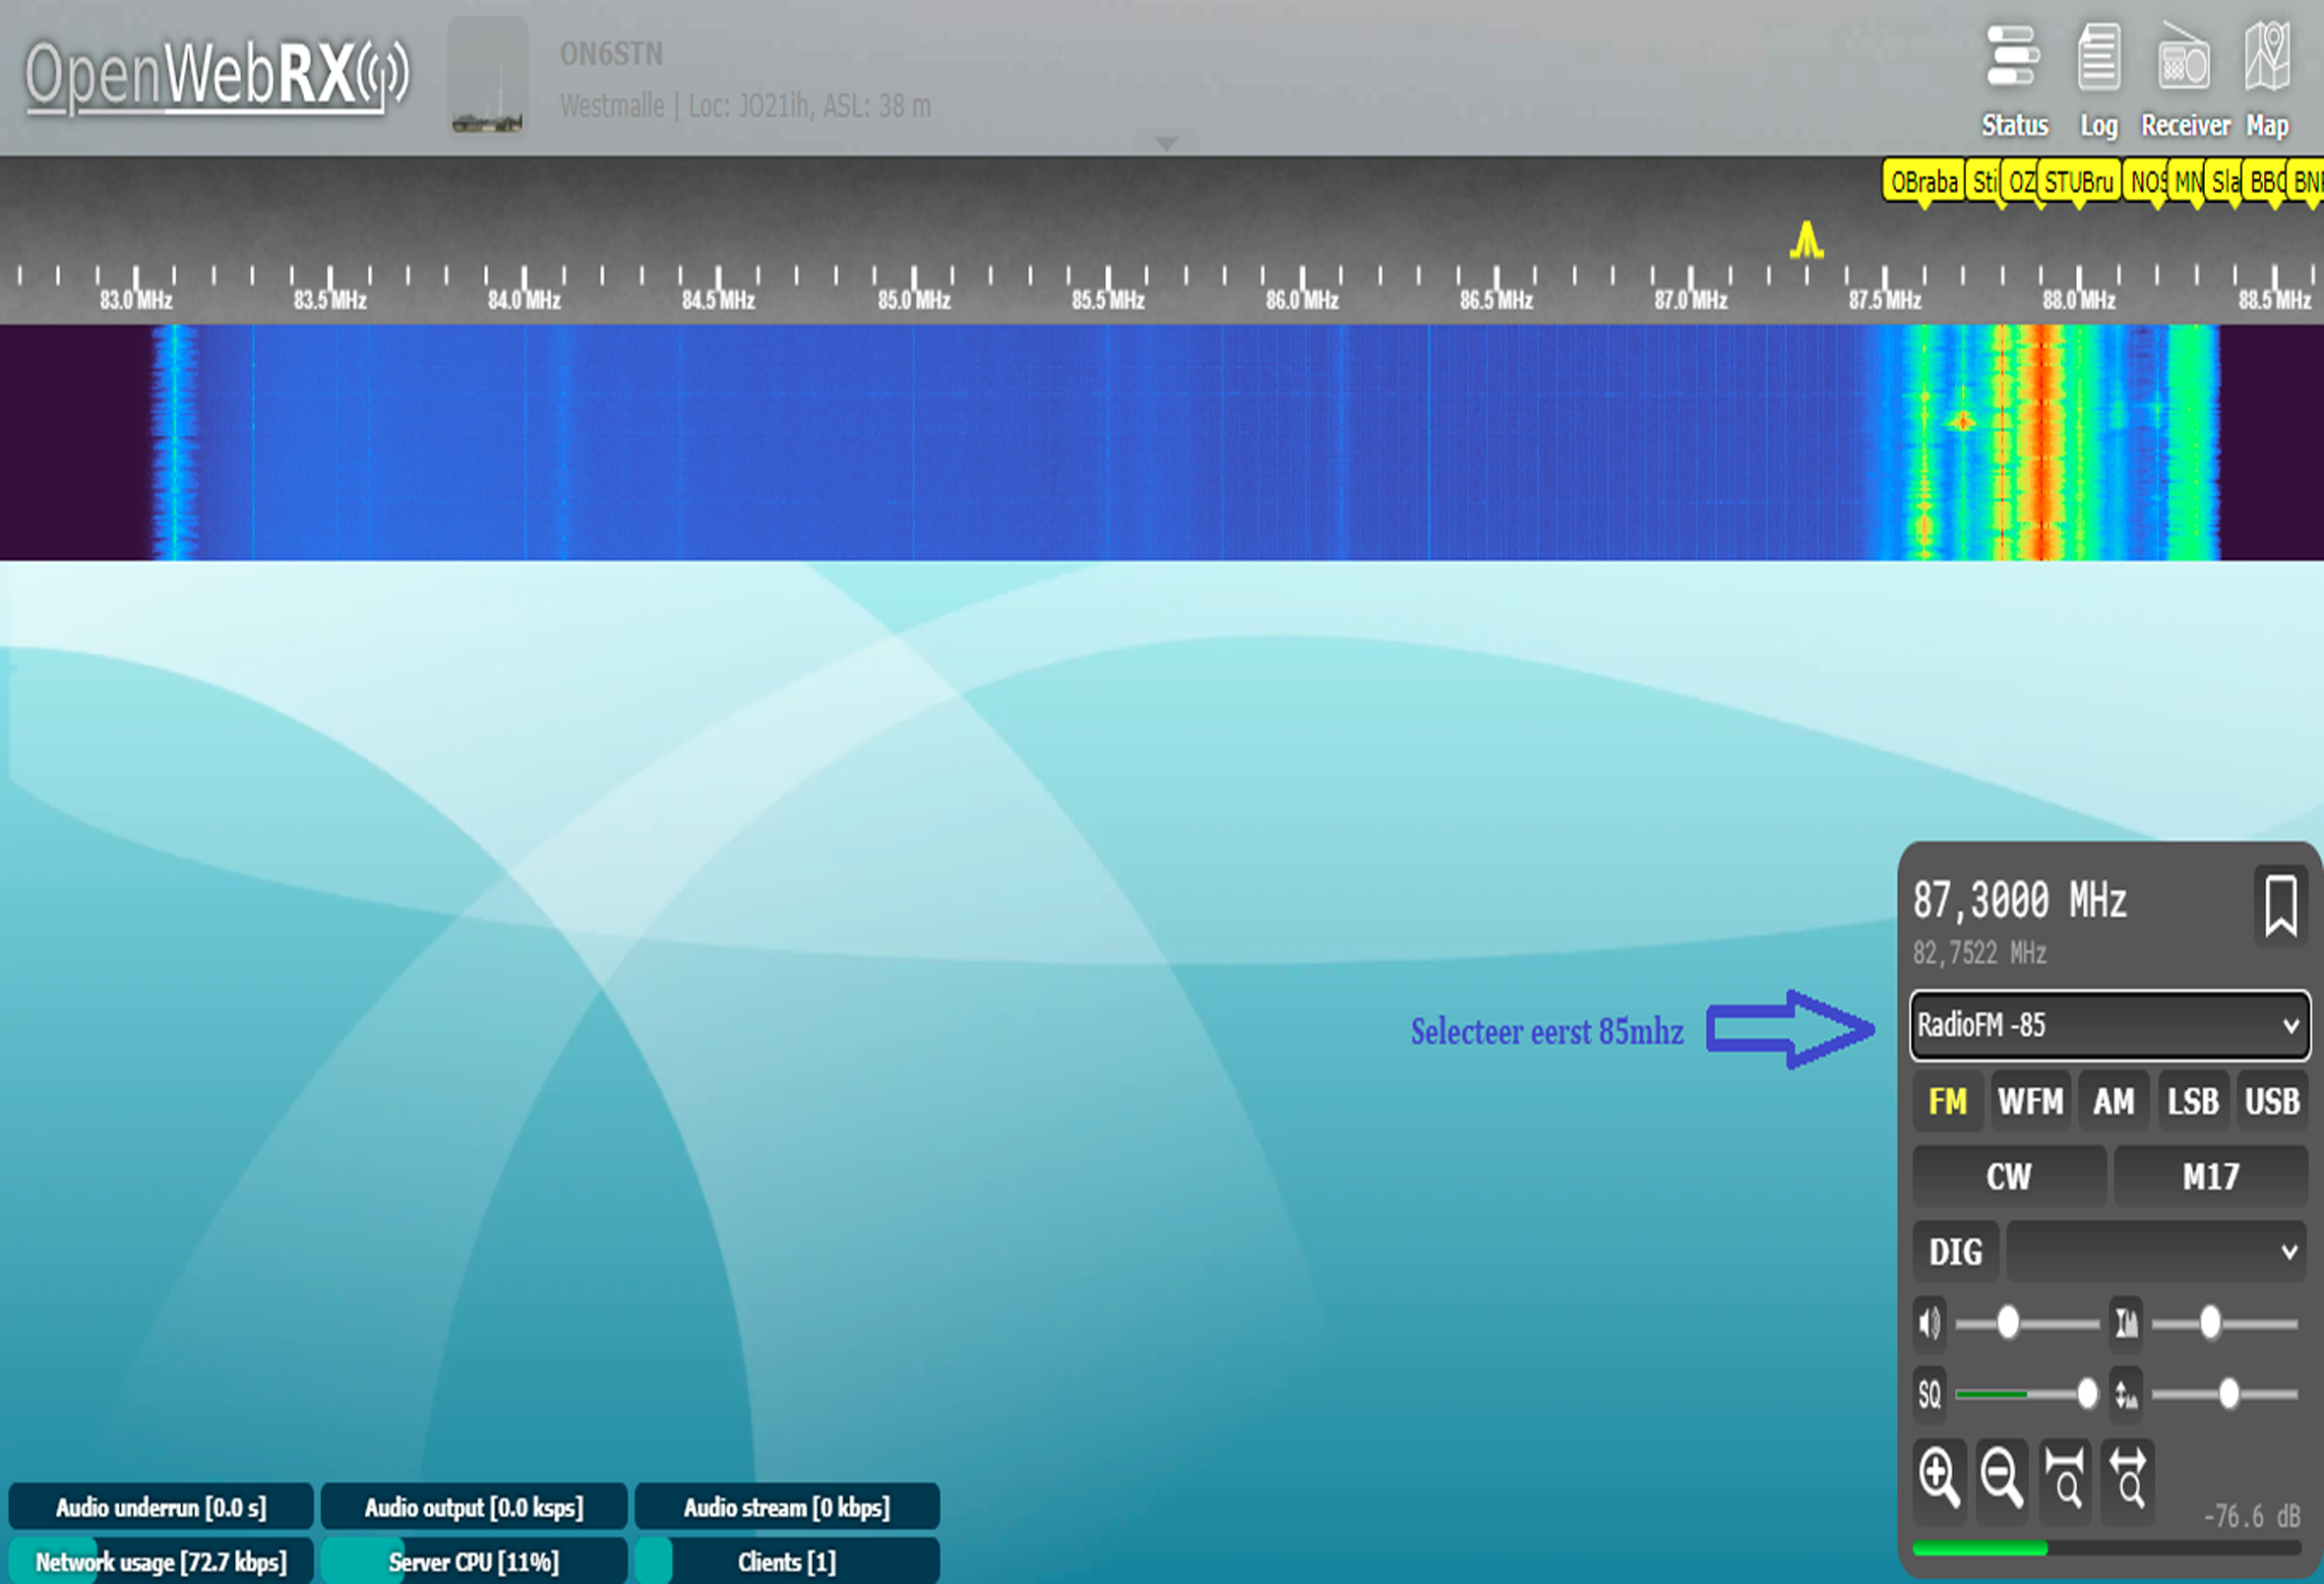Open the RadioFM -85 profile dropdown
This screenshot has width=2324, height=1584.
click(2110, 1025)
